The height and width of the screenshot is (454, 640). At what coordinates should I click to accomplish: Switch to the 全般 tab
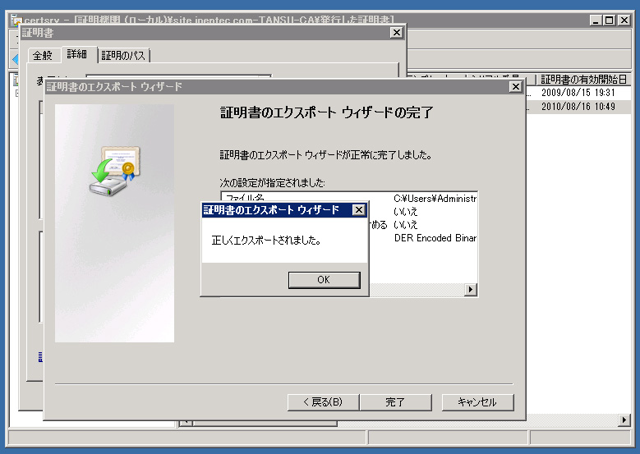[x=43, y=55]
